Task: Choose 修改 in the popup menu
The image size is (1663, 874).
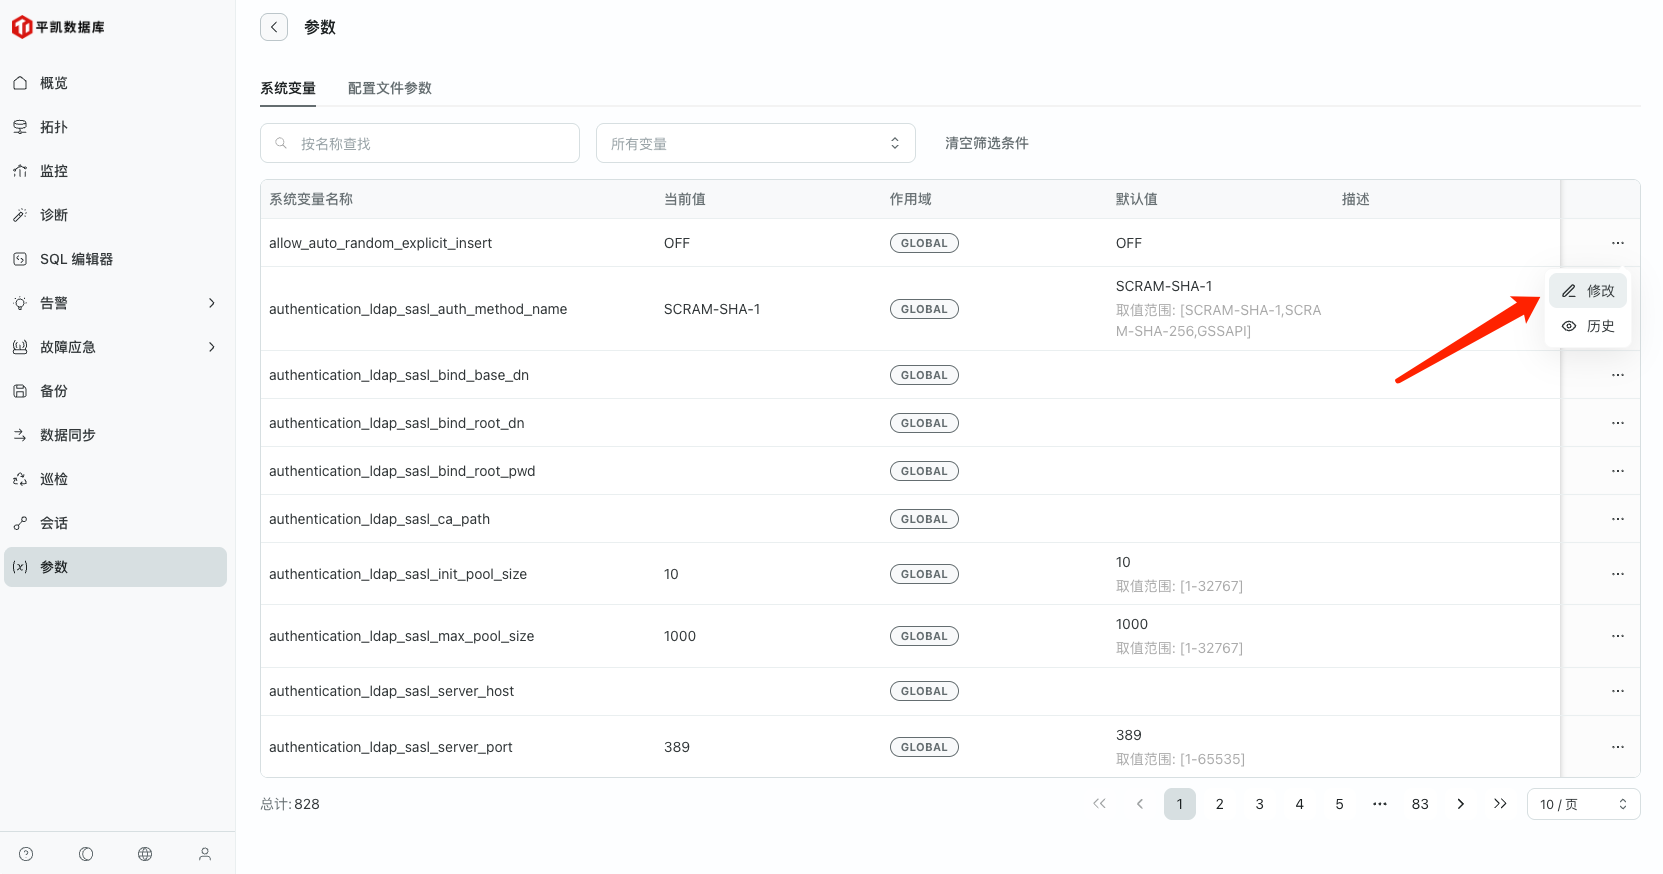Action: click(x=1588, y=291)
